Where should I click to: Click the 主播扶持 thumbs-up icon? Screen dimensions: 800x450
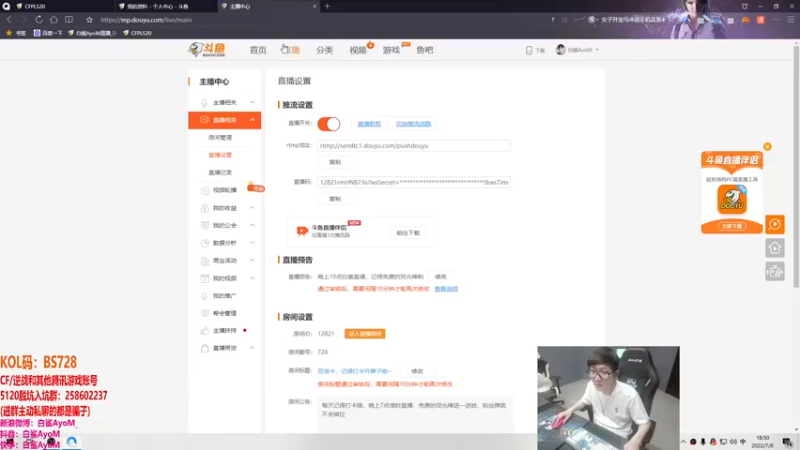click(205, 331)
